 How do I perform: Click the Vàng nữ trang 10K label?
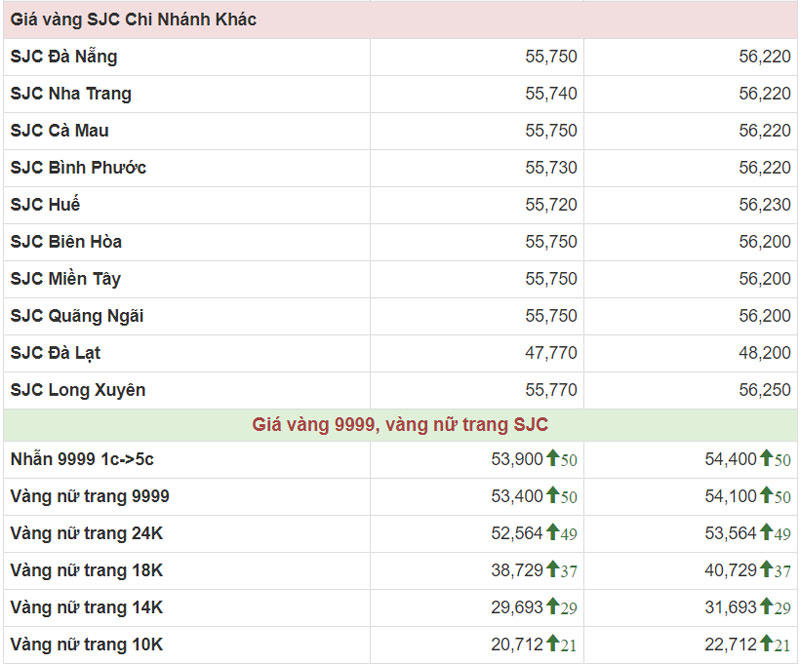[86, 644]
